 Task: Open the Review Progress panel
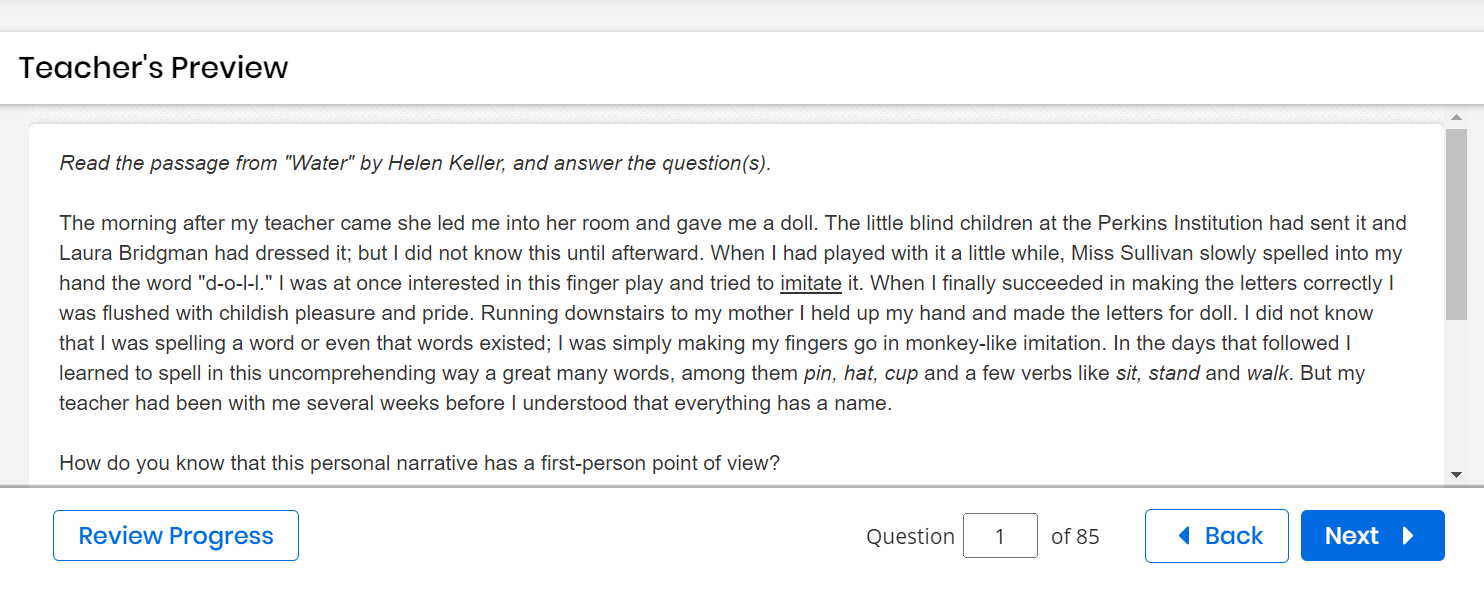coord(176,536)
